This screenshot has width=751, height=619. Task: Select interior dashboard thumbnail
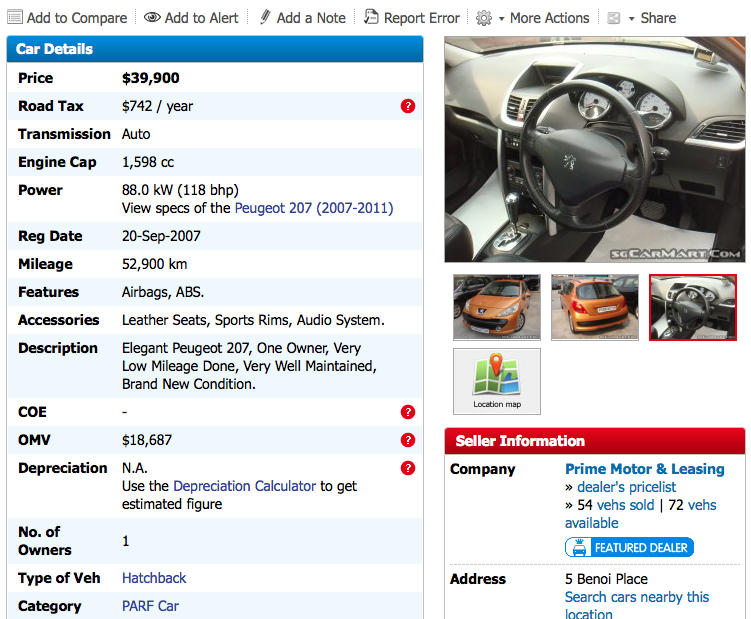(x=693, y=307)
